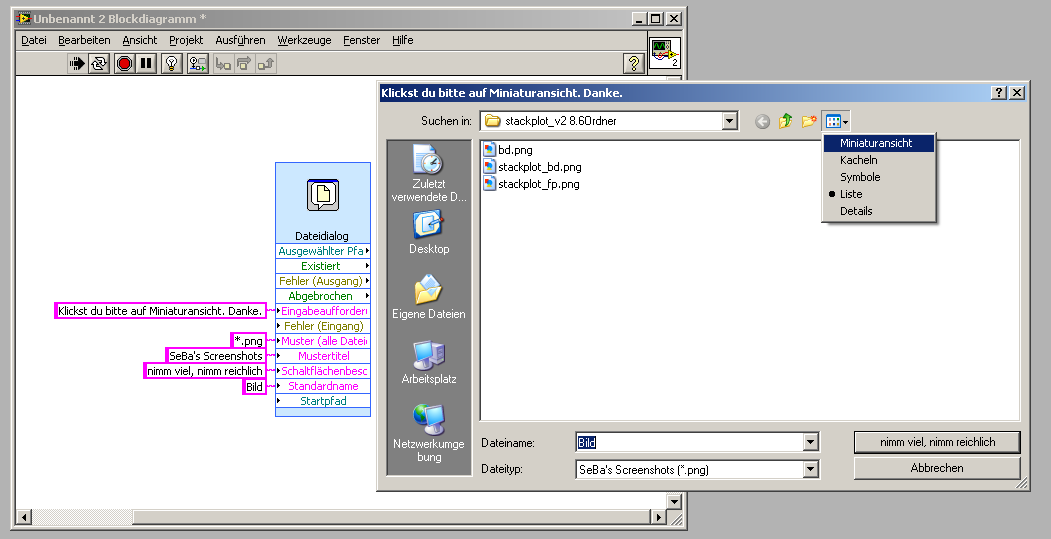Click the horizontal scrollbar right arrow
This screenshot has width=1051, height=539.
click(658, 517)
